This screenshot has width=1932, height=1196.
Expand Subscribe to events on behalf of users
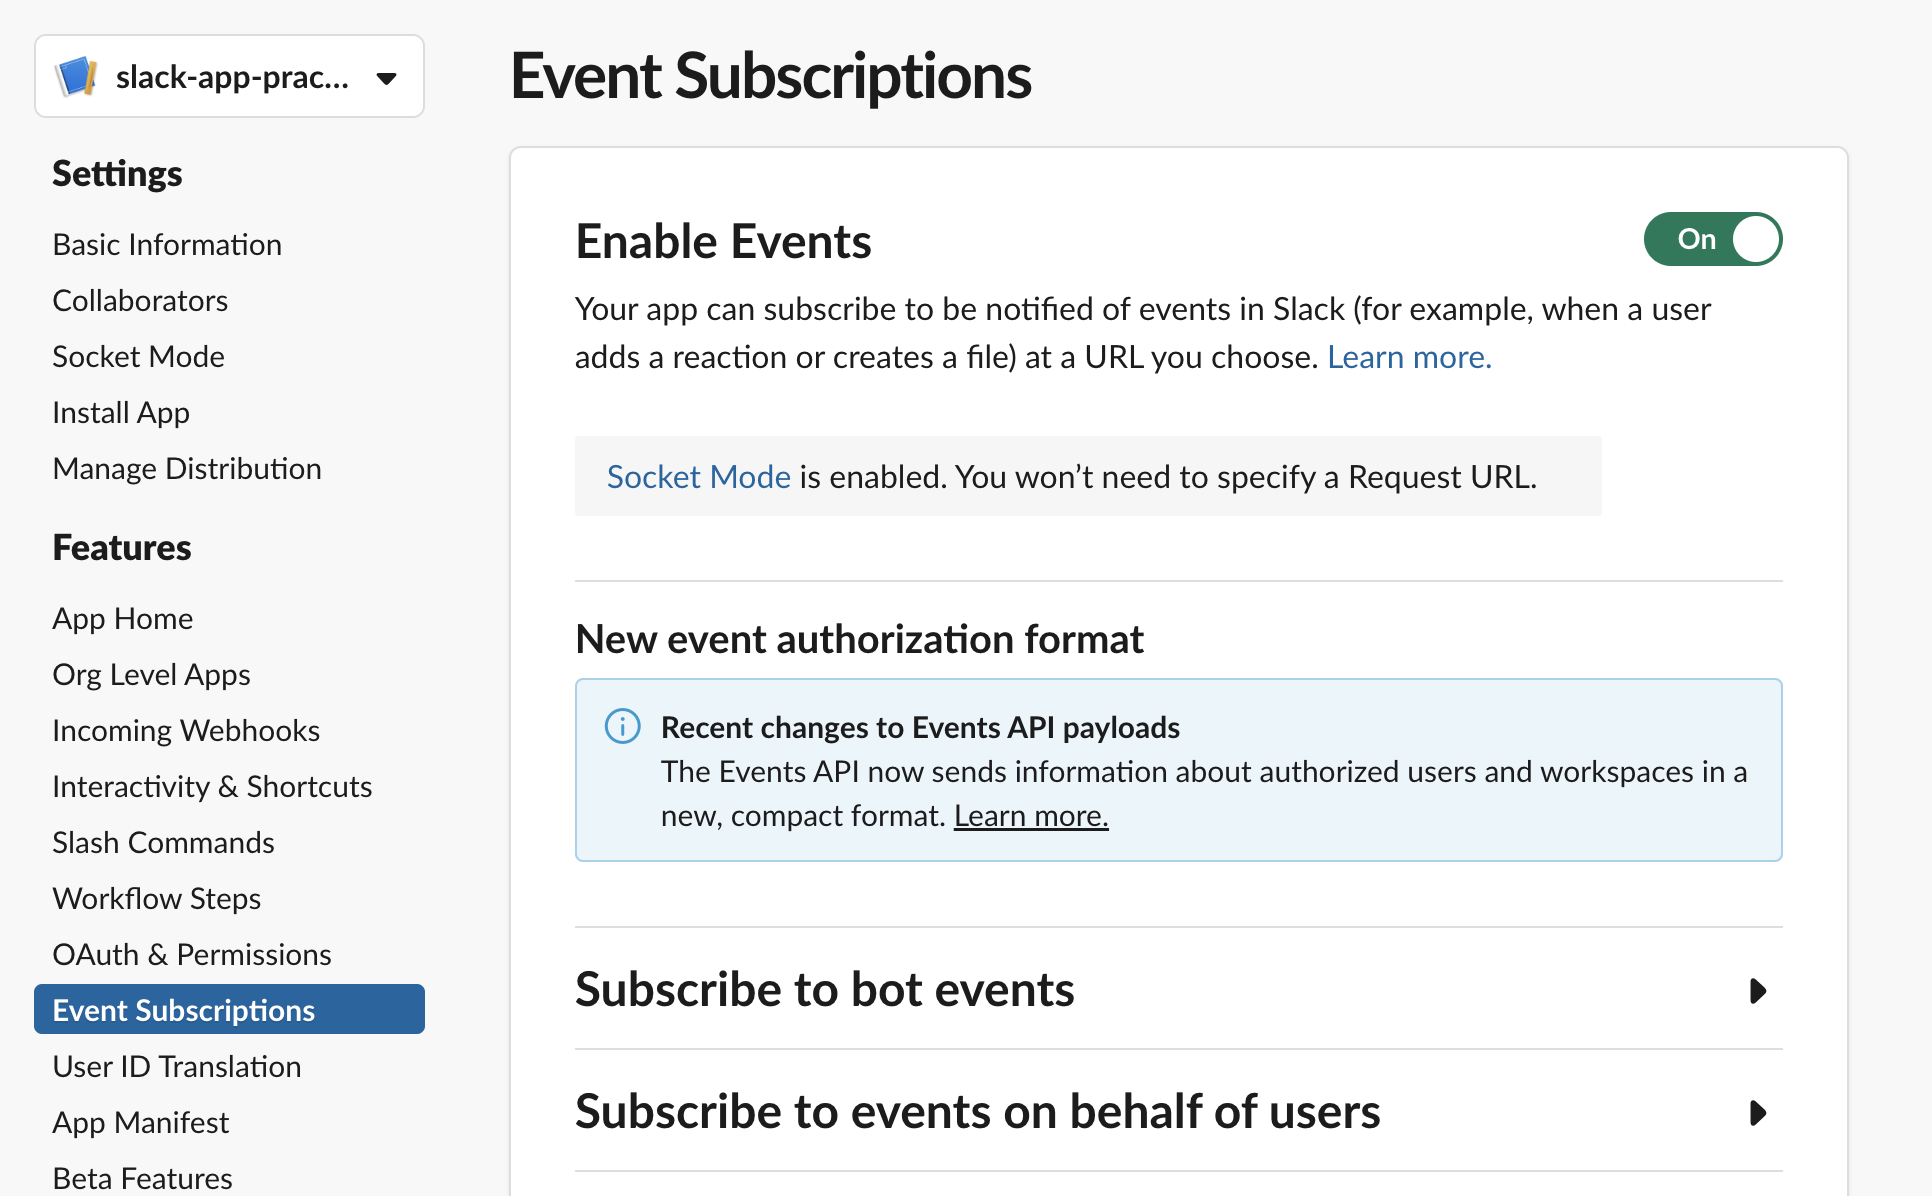pos(1758,1113)
